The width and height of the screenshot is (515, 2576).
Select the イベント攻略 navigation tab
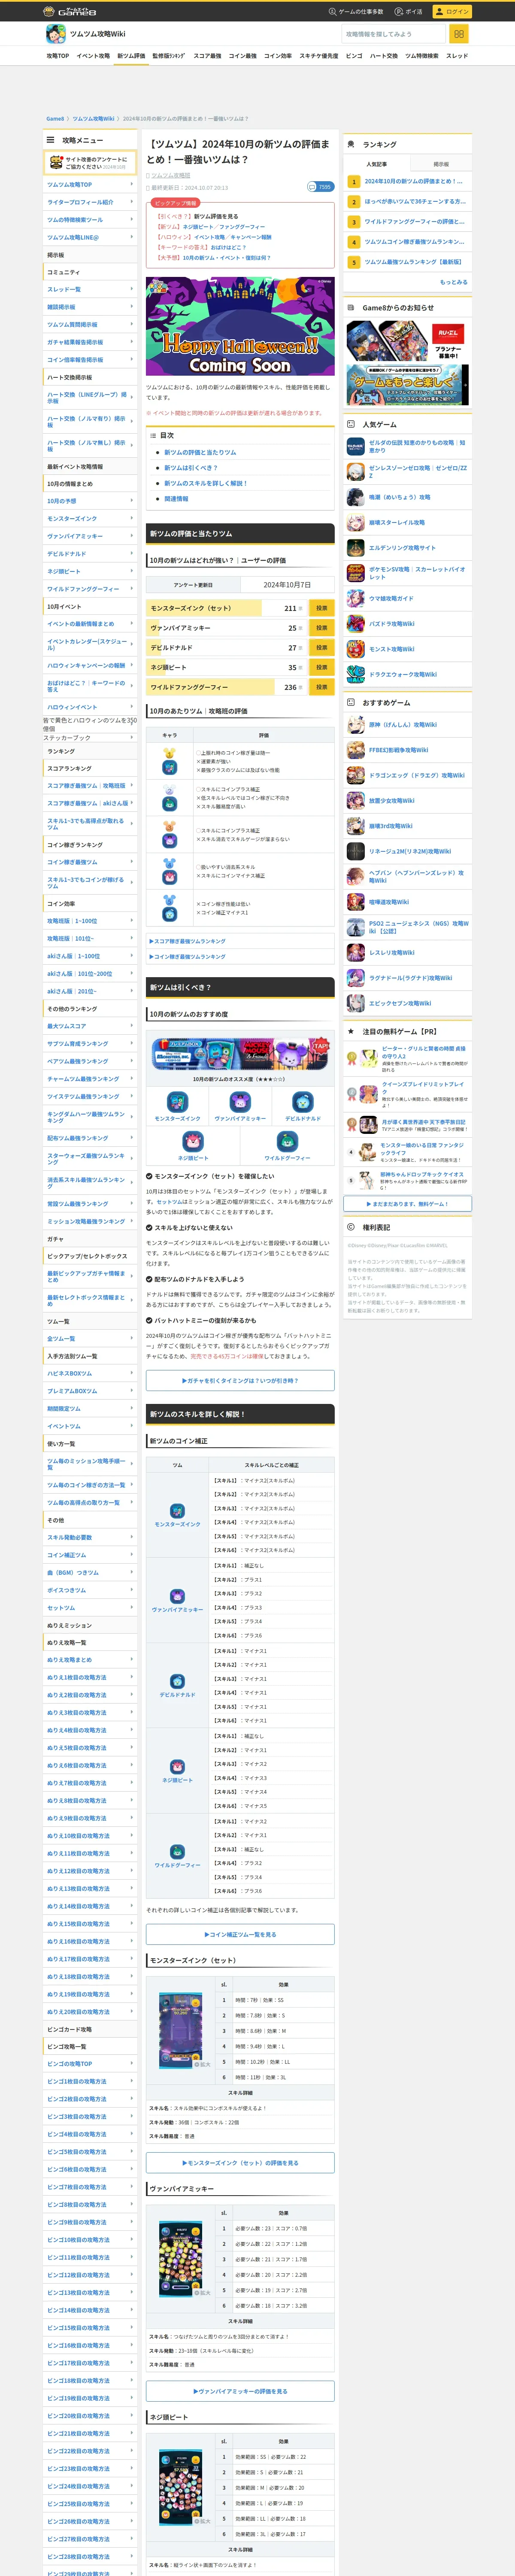(x=93, y=56)
